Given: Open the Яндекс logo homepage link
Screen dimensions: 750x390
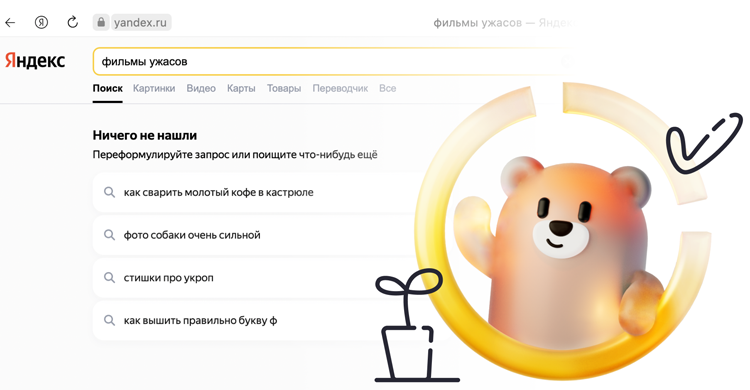Looking at the screenshot, I should pyautogui.click(x=35, y=61).
